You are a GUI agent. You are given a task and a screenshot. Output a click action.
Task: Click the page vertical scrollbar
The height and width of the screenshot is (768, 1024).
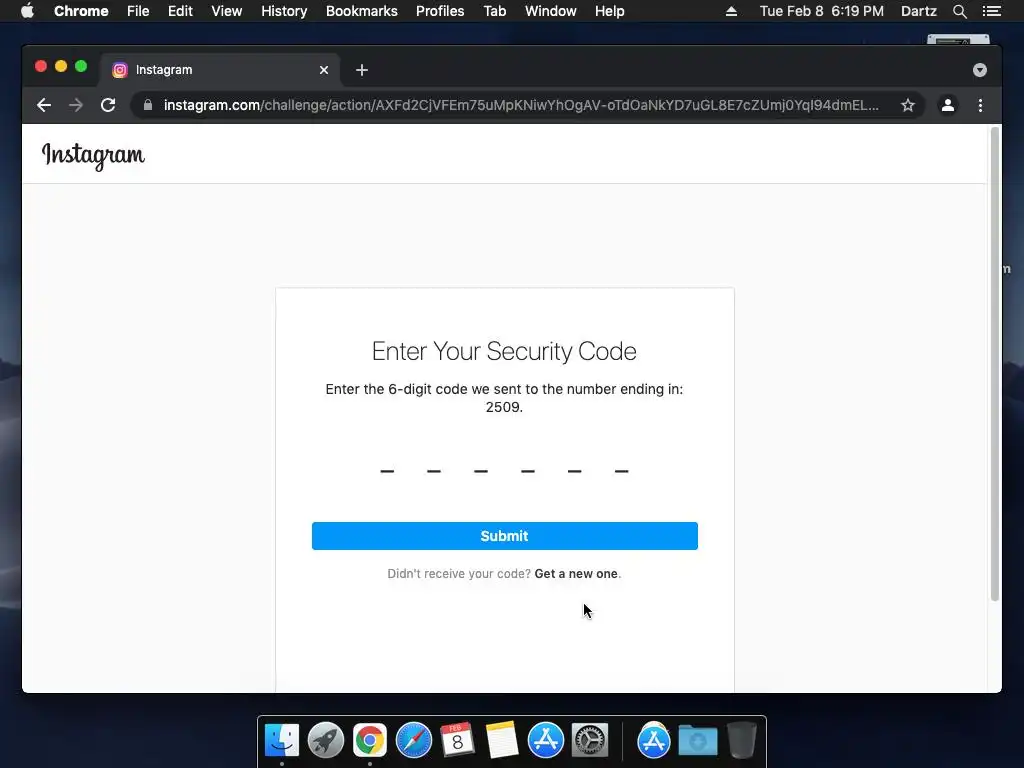click(x=995, y=364)
